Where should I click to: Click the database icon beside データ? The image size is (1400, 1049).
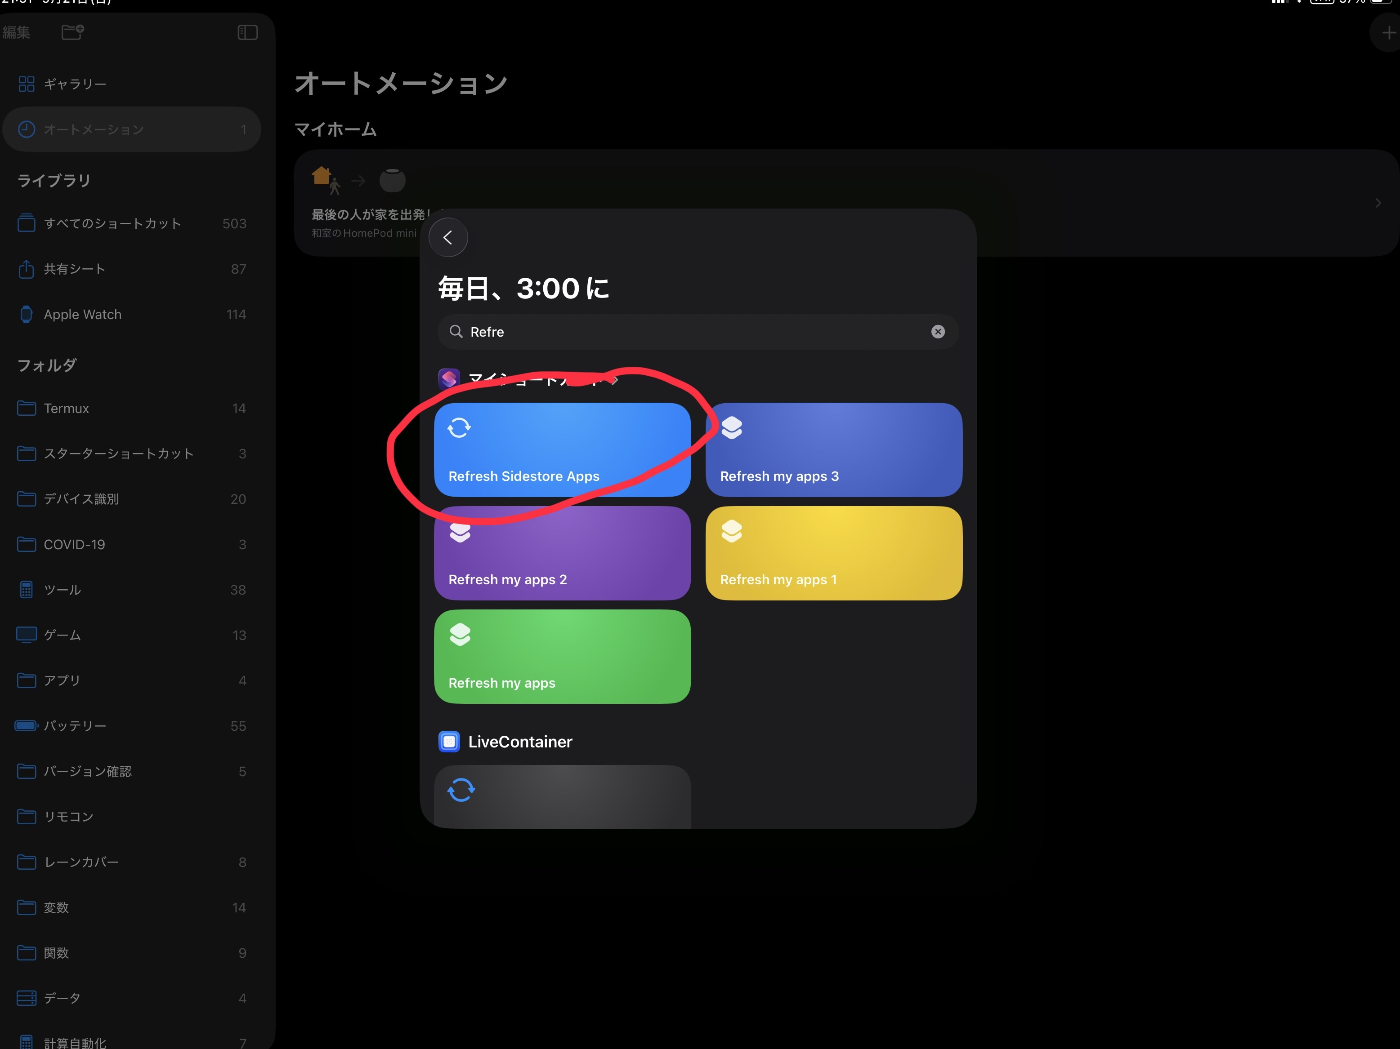coord(27,998)
